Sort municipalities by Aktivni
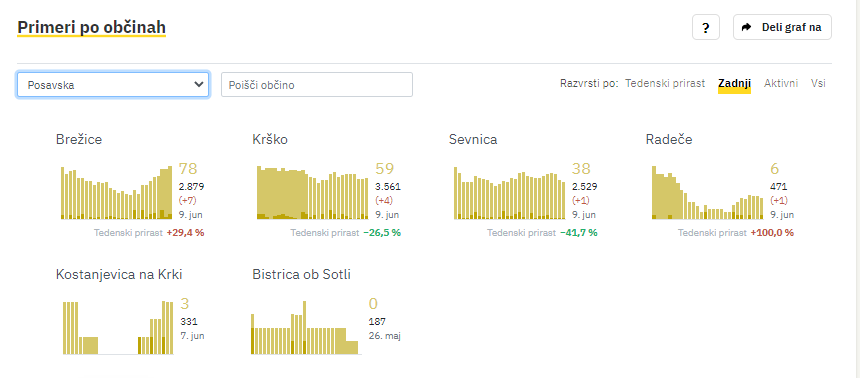This screenshot has width=860, height=378. pyautogui.click(x=781, y=83)
